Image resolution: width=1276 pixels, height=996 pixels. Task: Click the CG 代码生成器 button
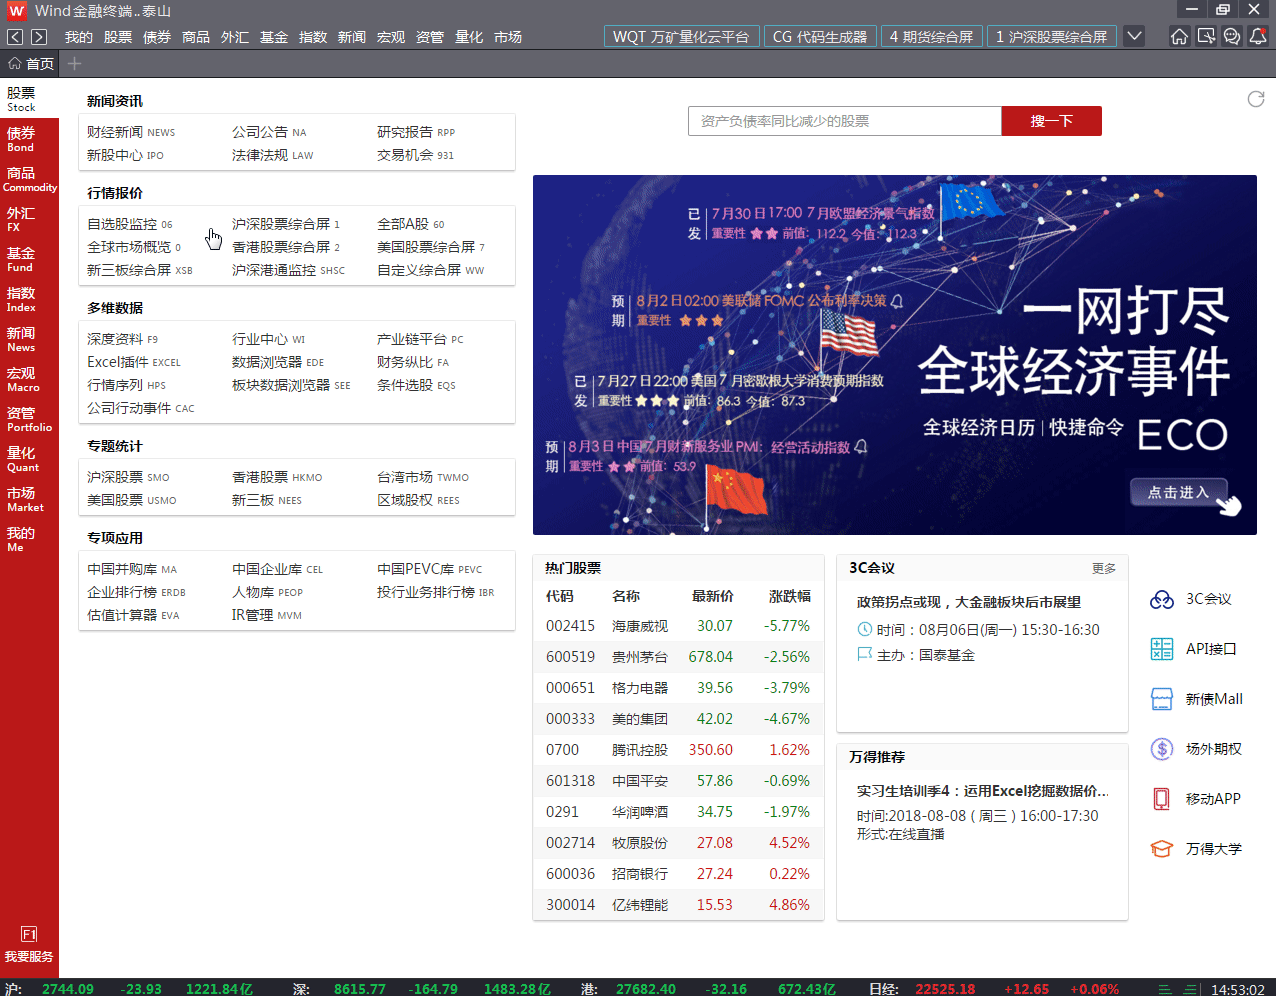[x=820, y=37]
